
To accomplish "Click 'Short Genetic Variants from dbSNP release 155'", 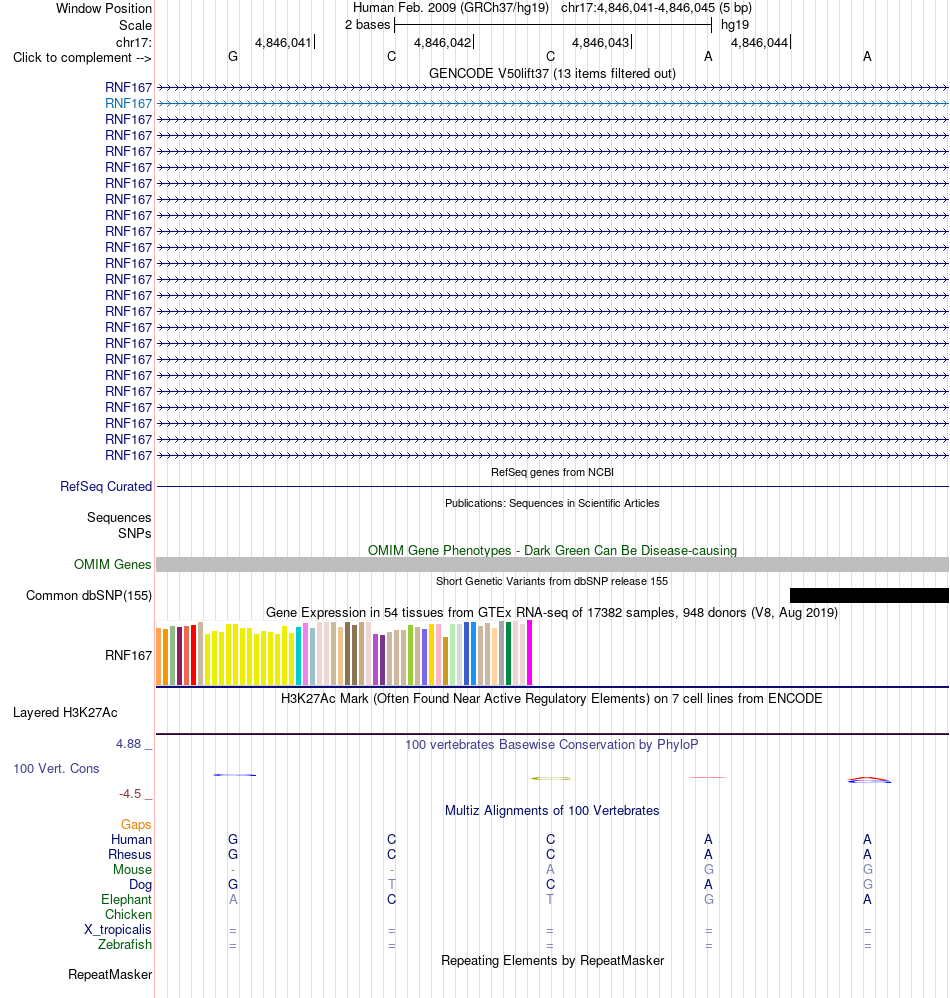I will pyautogui.click(x=552, y=581).
